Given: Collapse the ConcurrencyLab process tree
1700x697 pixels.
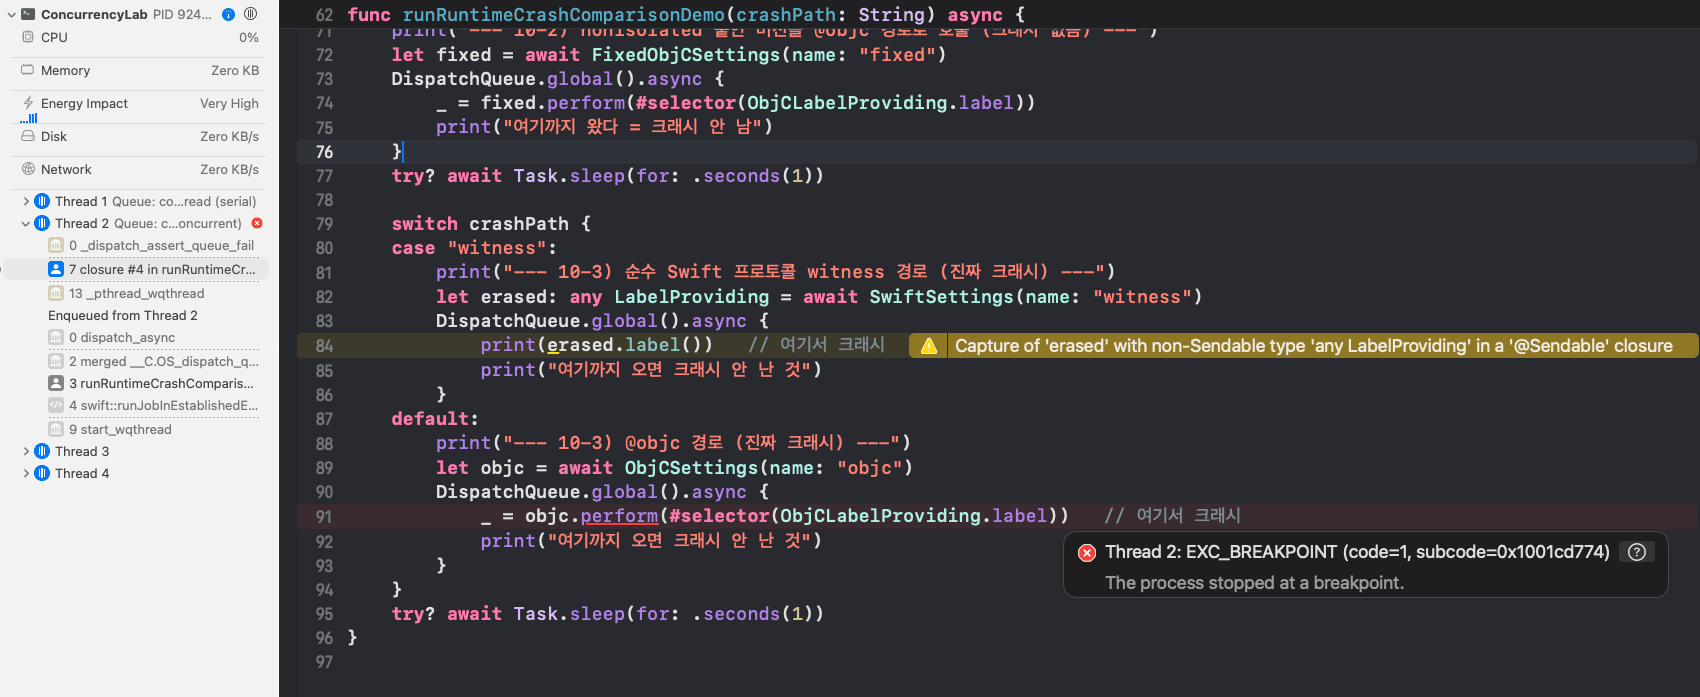Looking at the screenshot, I should (x=12, y=14).
